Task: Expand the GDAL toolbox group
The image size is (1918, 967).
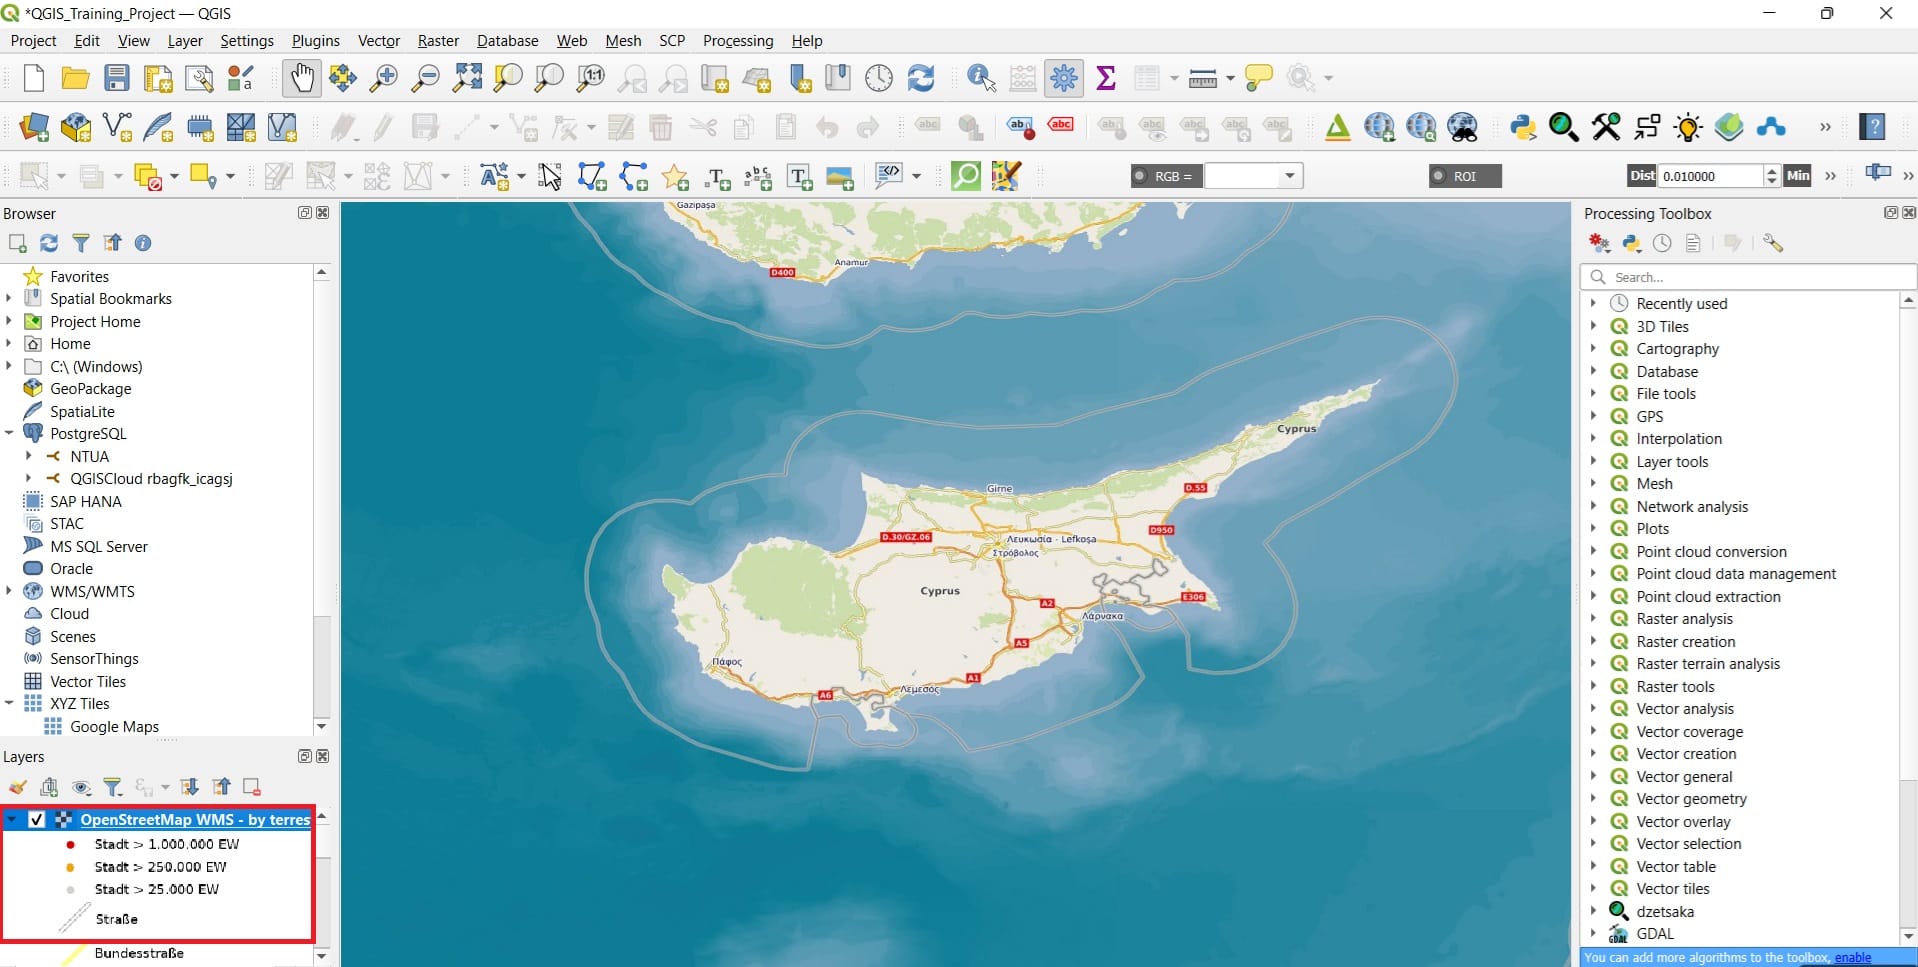Action: coord(1593,934)
